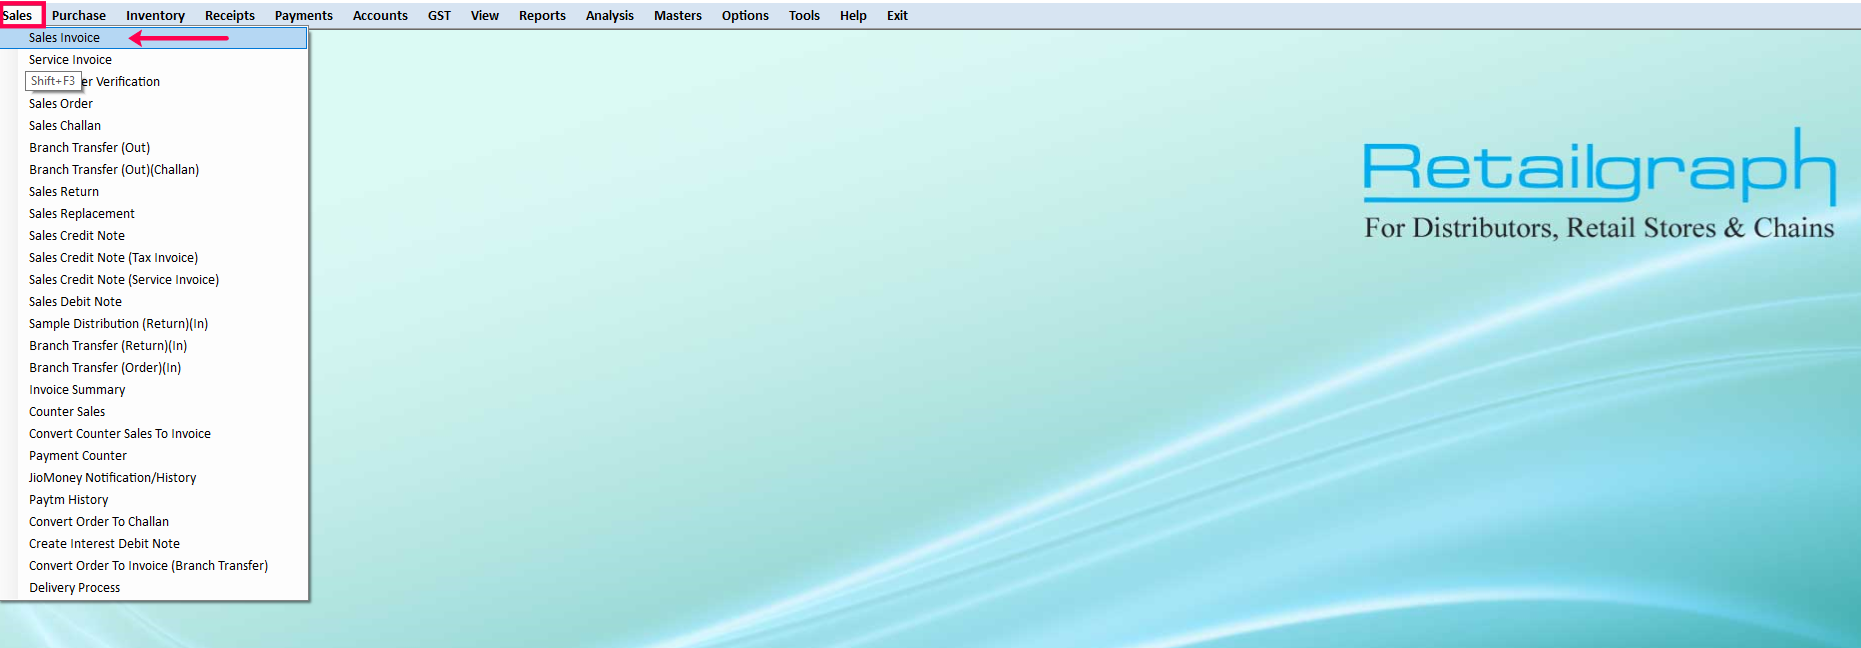The height and width of the screenshot is (648, 1861).
Task: Select Sales Debit Note entry
Action: click(154, 302)
